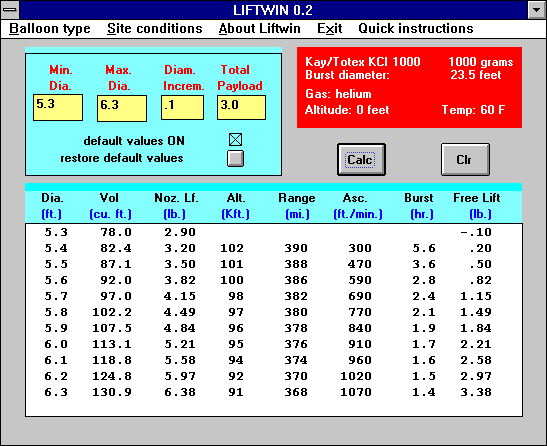Select the Exit menu item
Screen dimensions: 547x446
click(x=329, y=29)
